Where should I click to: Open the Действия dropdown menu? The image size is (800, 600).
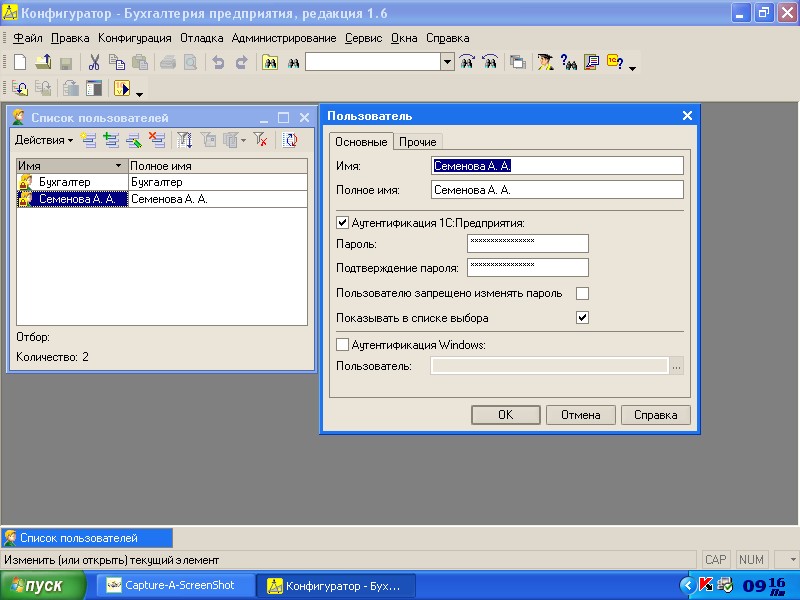[x=44, y=140]
